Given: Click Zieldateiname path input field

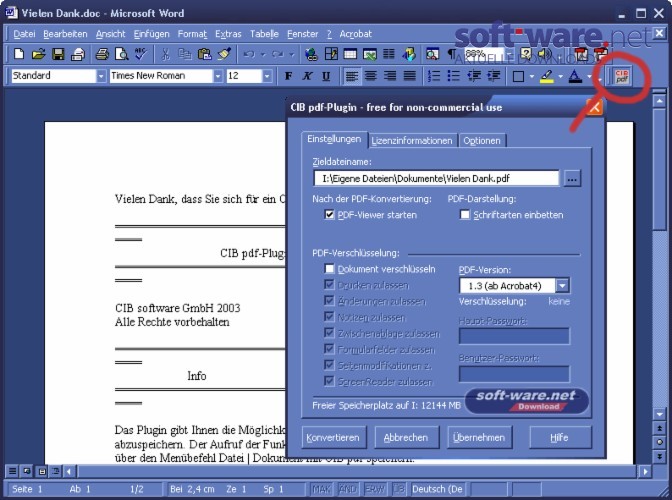Looking at the screenshot, I should pos(436,178).
